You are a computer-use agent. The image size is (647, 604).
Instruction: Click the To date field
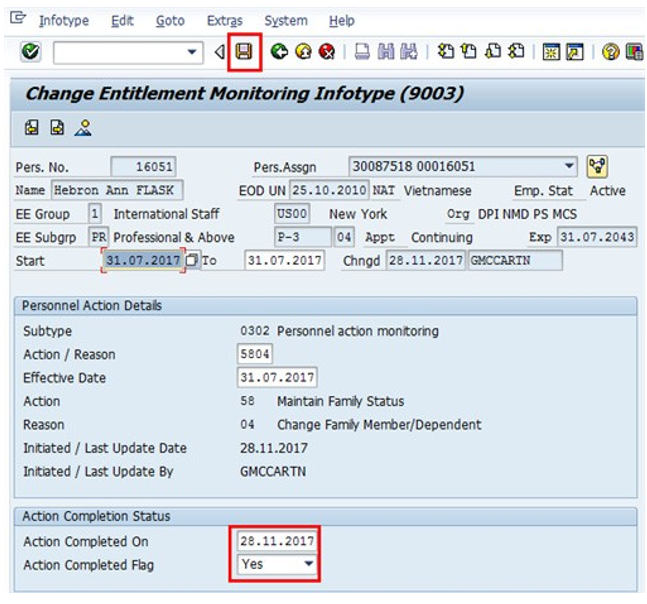(284, 260)
